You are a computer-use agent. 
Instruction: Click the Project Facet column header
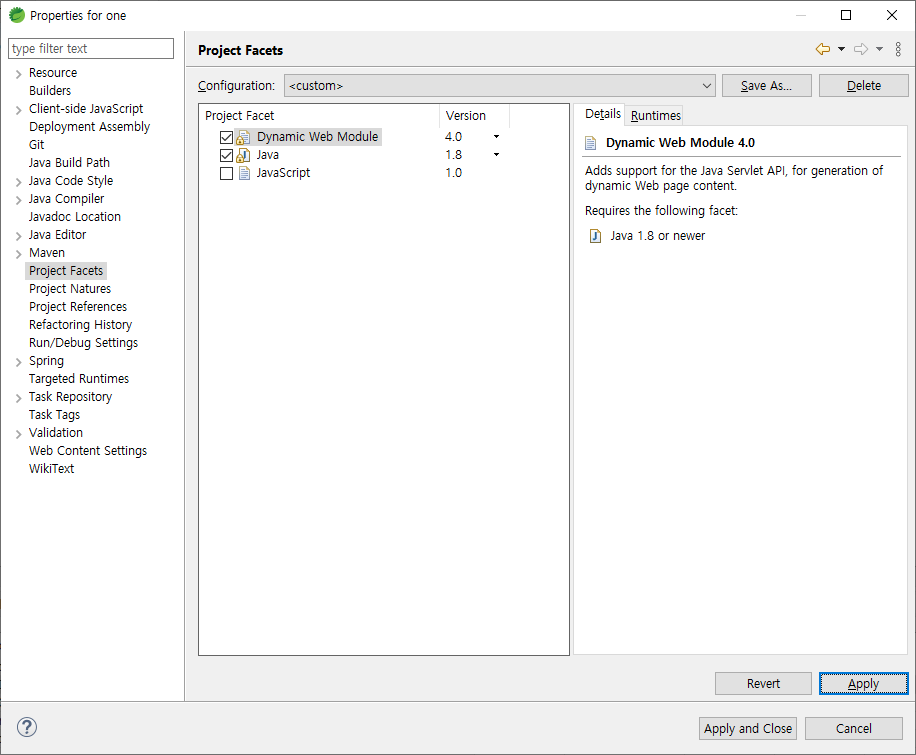pos(319,116)
